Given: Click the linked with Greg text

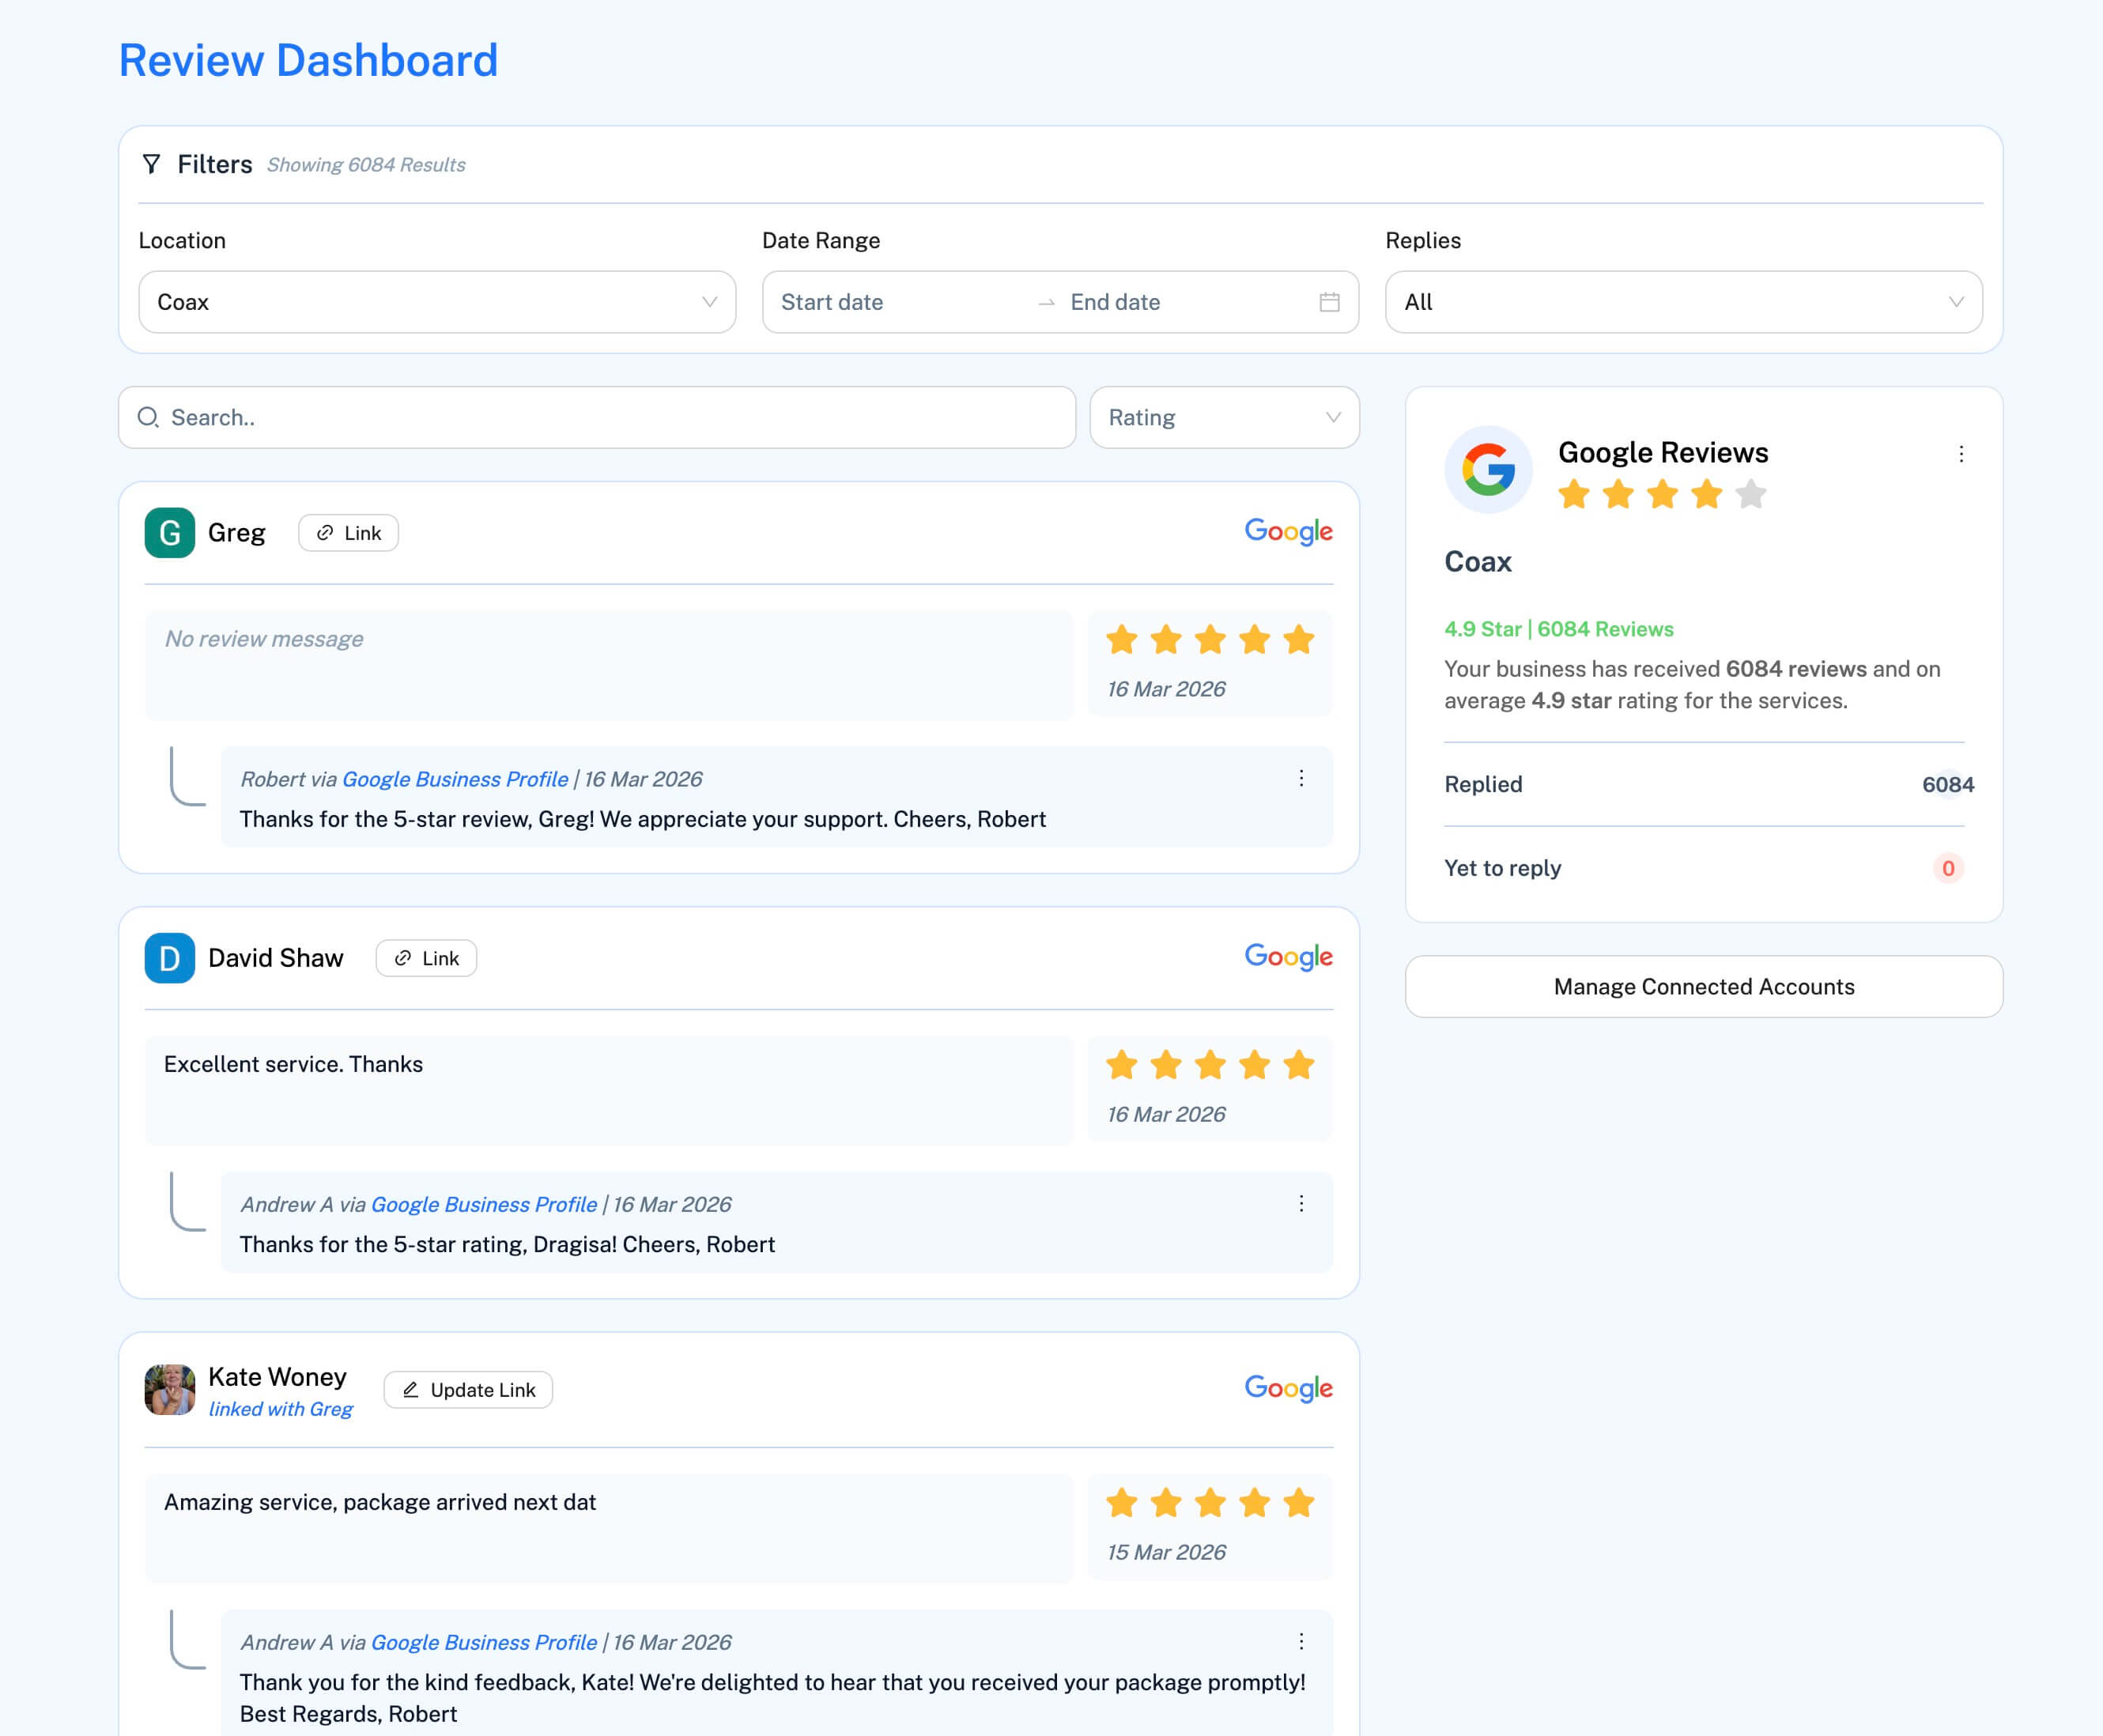Looking at the screenshot, I should 281,1408.
